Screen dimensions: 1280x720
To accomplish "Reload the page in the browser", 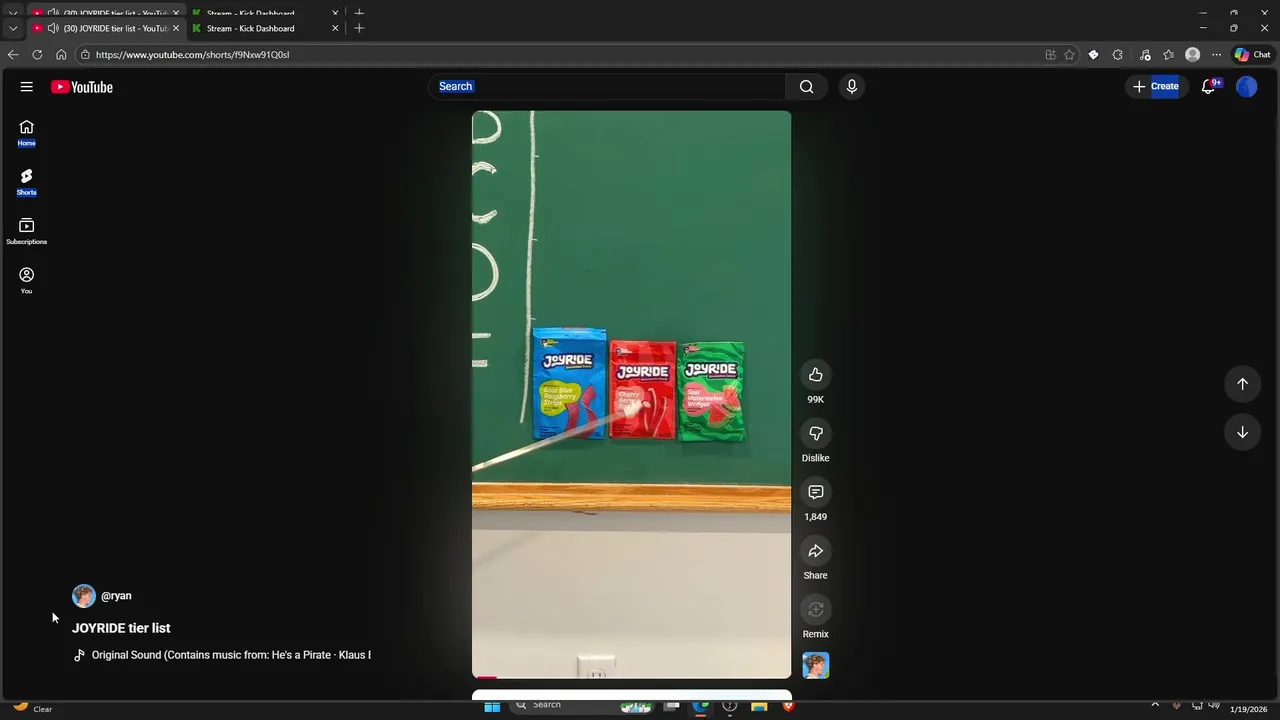I will (x=37, y=55).
